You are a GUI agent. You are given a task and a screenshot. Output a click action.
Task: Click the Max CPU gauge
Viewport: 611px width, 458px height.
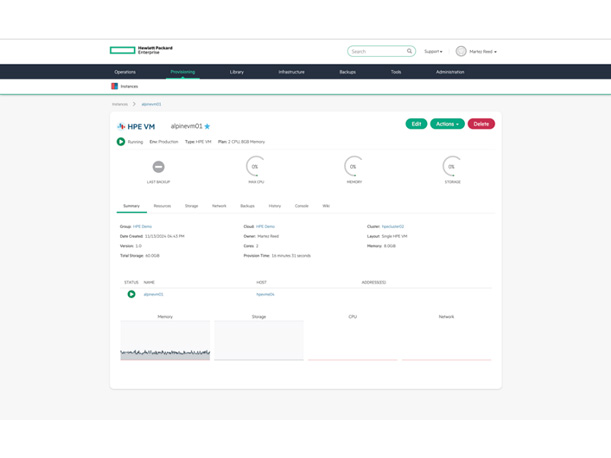[x=255, y=166]
